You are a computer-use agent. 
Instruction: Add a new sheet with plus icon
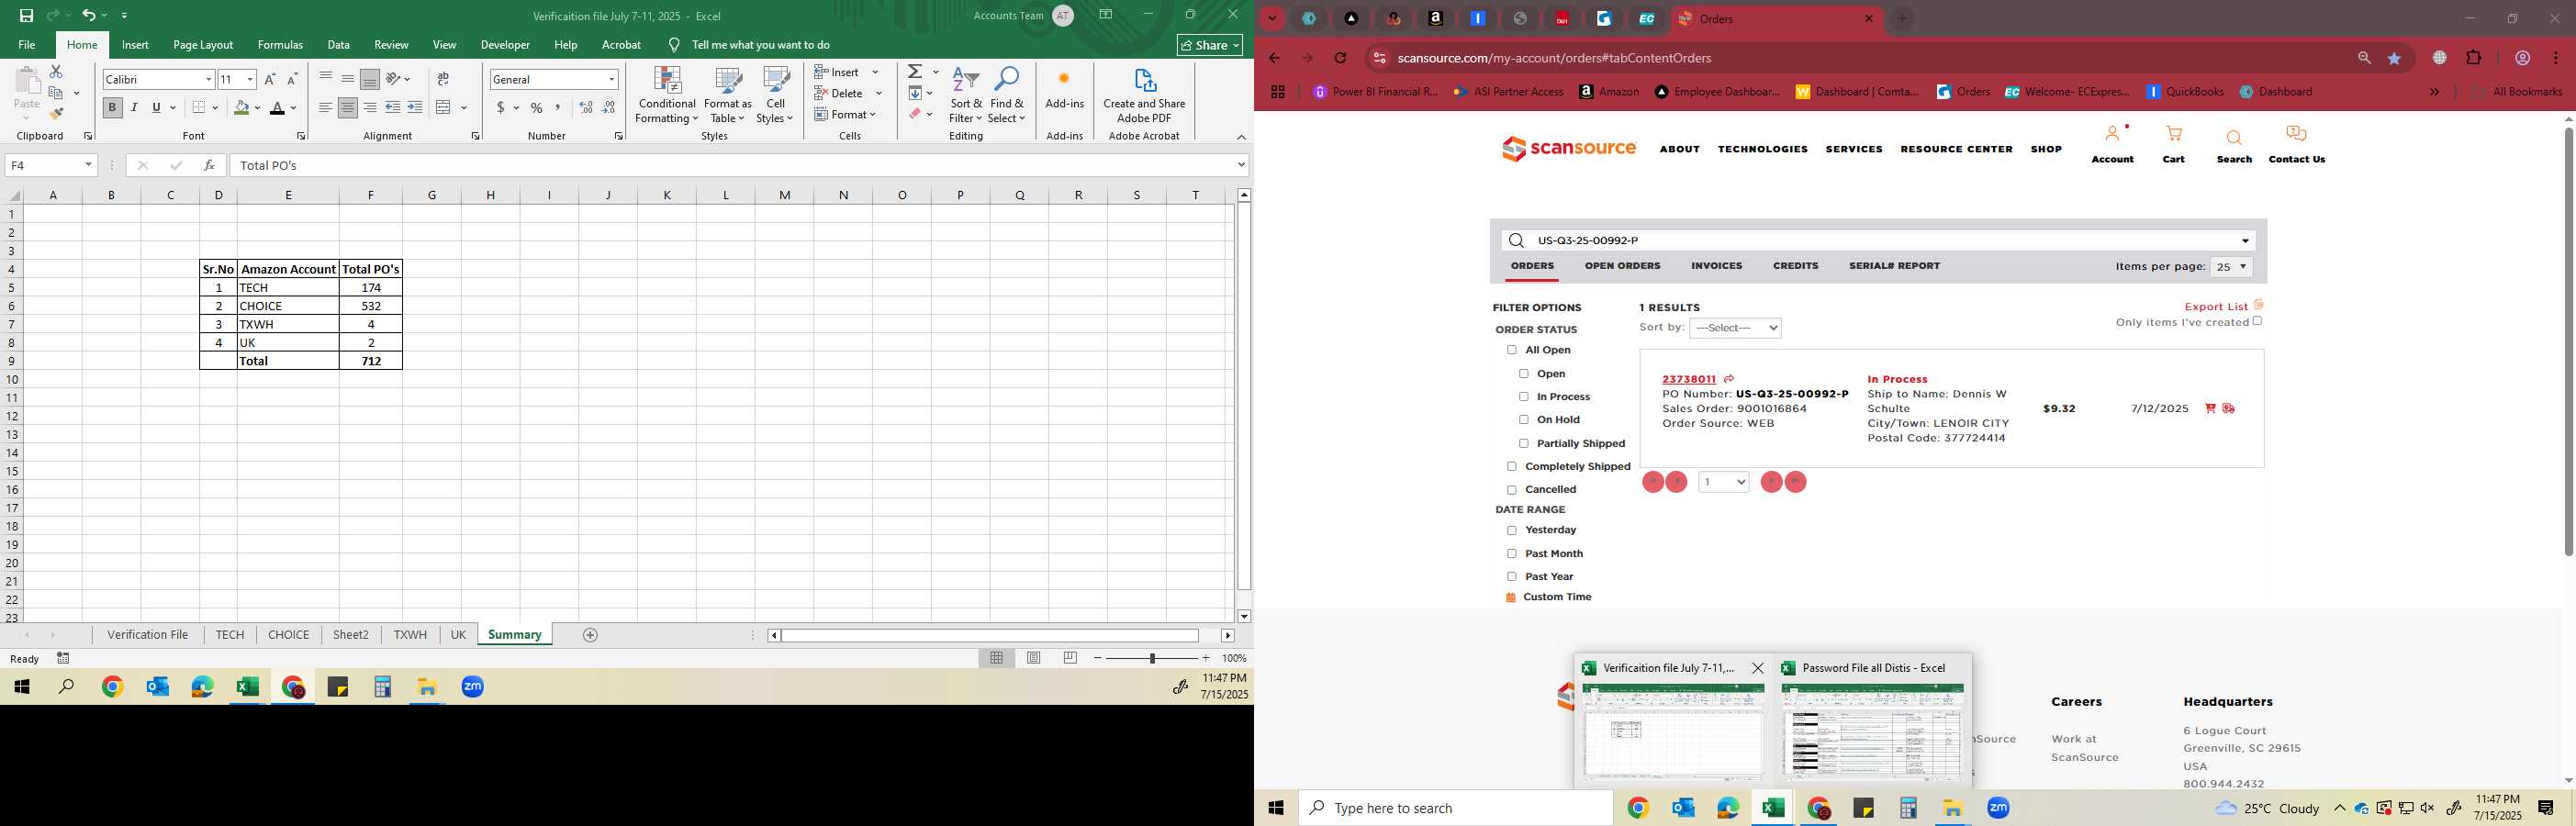point(590,635)
